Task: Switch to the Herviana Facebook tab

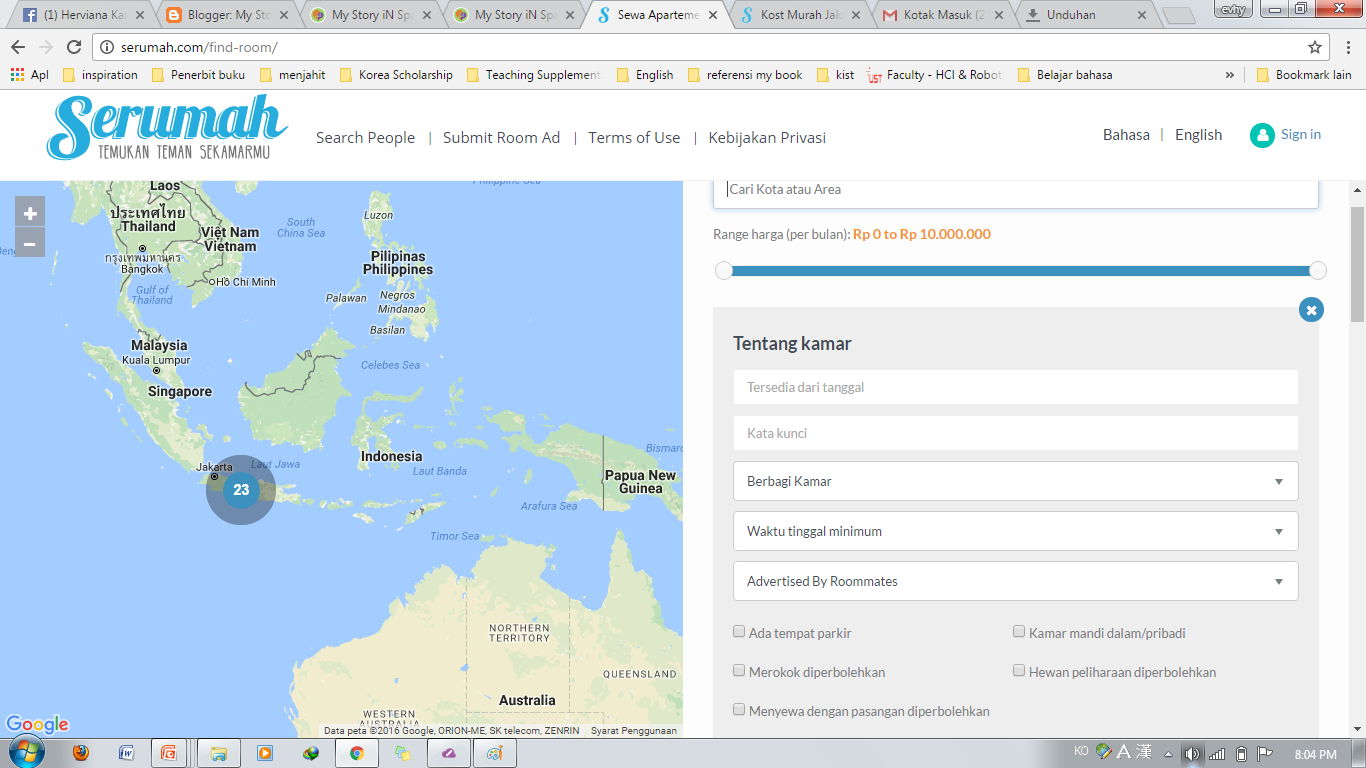Action: pos(84,15)
